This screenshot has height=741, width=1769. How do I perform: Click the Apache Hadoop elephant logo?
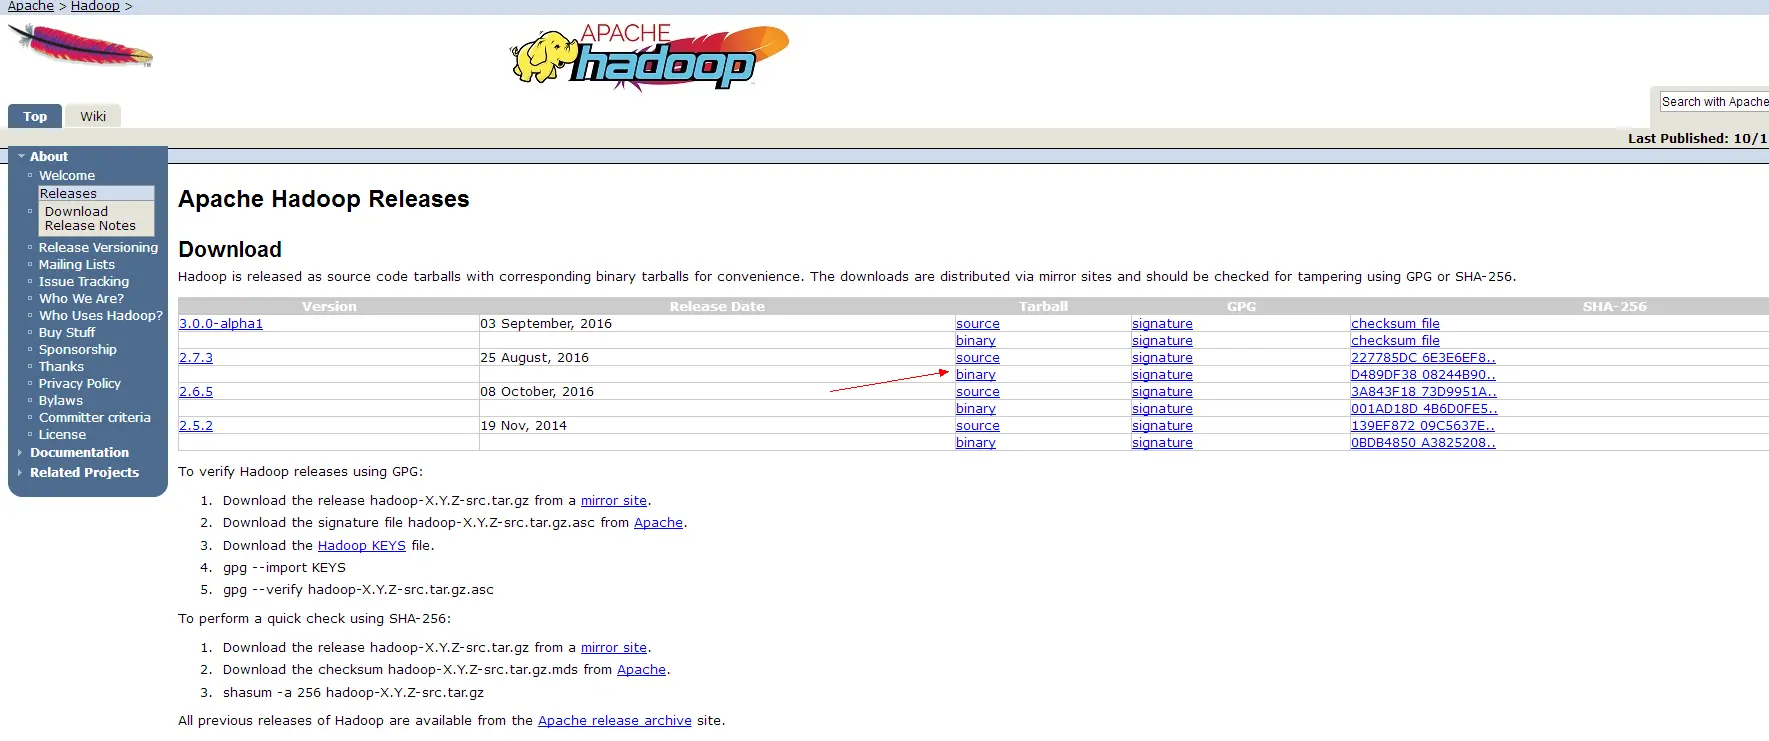(x=650, y=58)
